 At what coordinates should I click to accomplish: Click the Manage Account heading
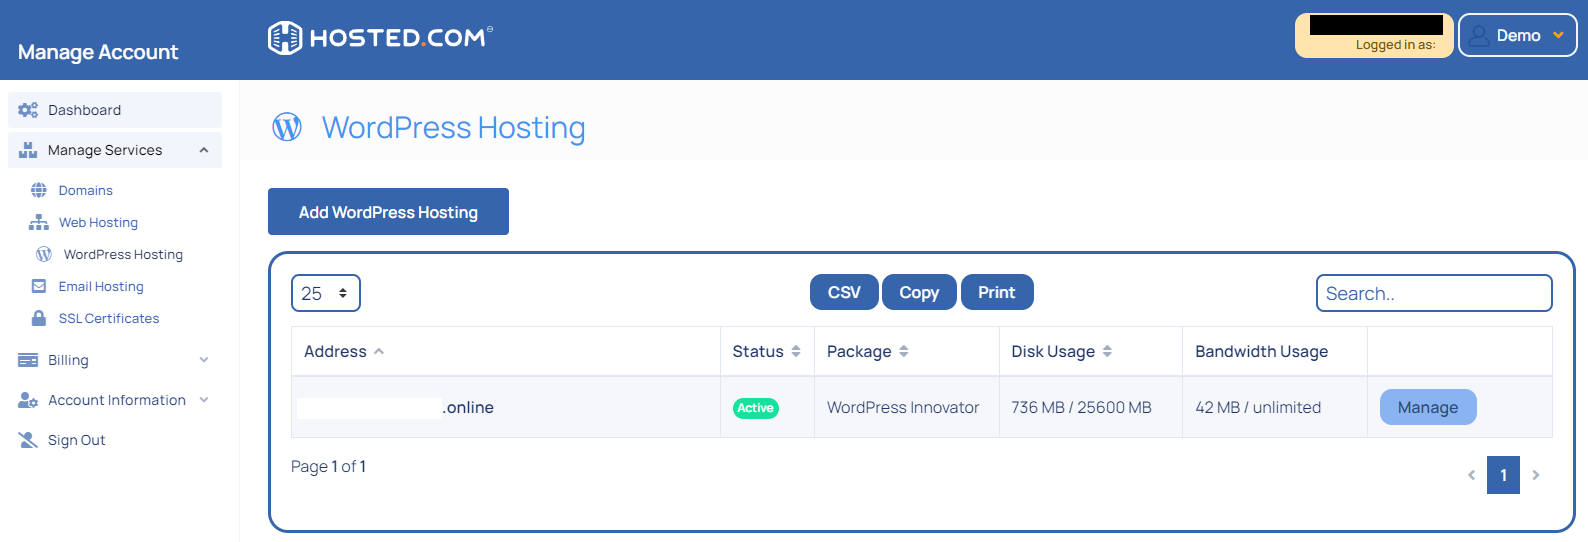(x=98, y=52)
